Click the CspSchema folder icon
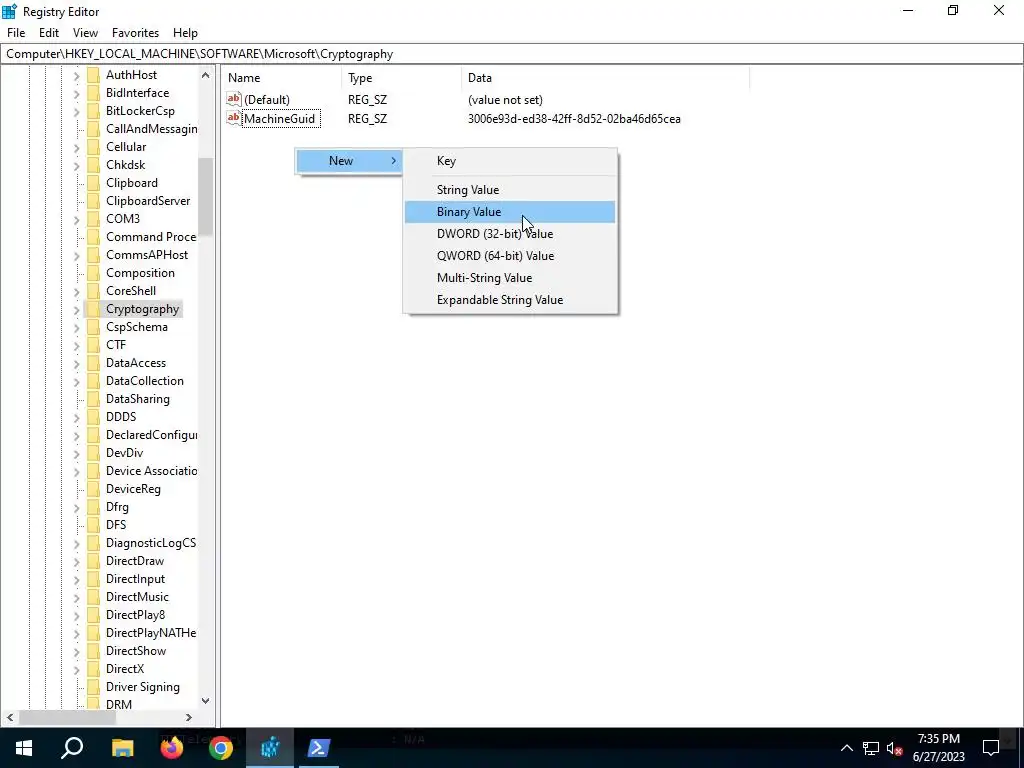 point(93,327)
